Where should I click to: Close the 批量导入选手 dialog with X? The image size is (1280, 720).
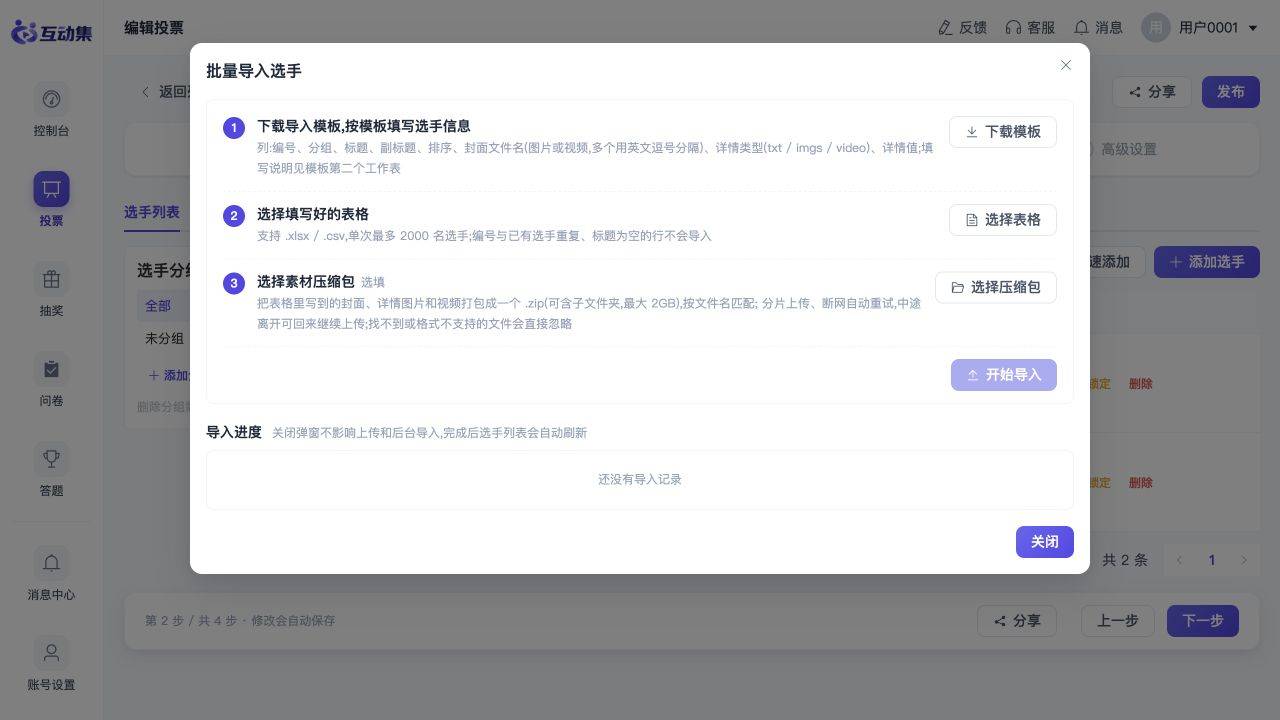[x=1066, y=65]
